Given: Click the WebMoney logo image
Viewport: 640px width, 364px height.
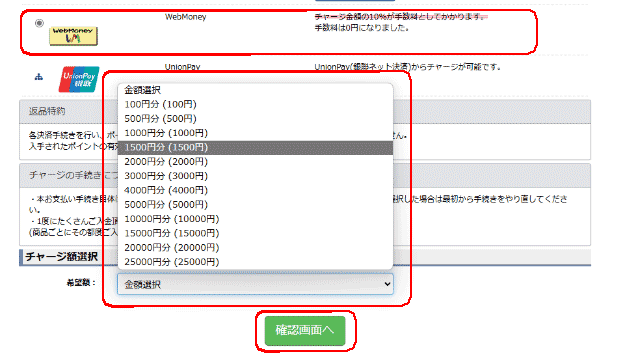Looking at the screenshot, I should click(73, 36).
